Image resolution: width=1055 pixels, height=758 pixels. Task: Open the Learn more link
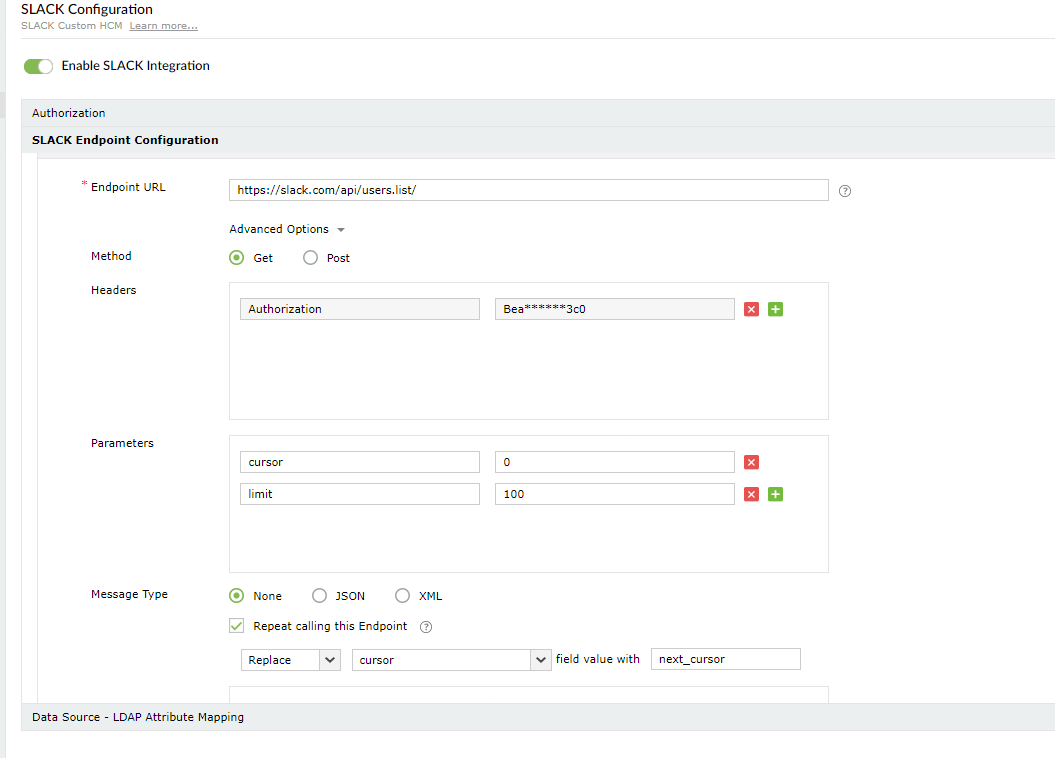[x=163, y=25]
